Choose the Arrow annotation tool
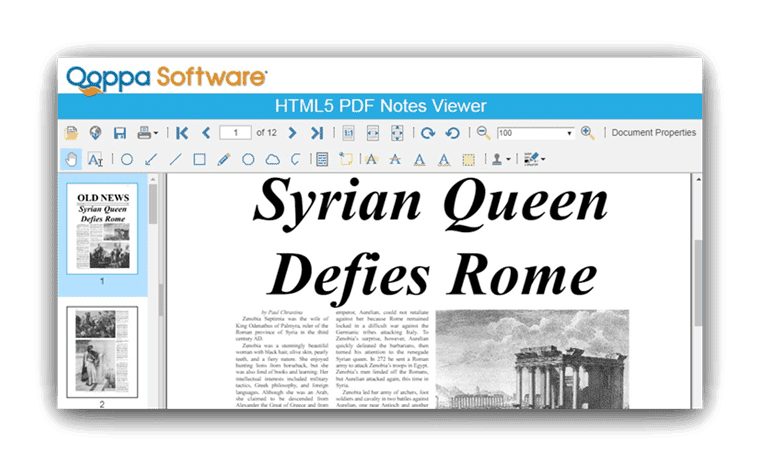 (151, 159)
